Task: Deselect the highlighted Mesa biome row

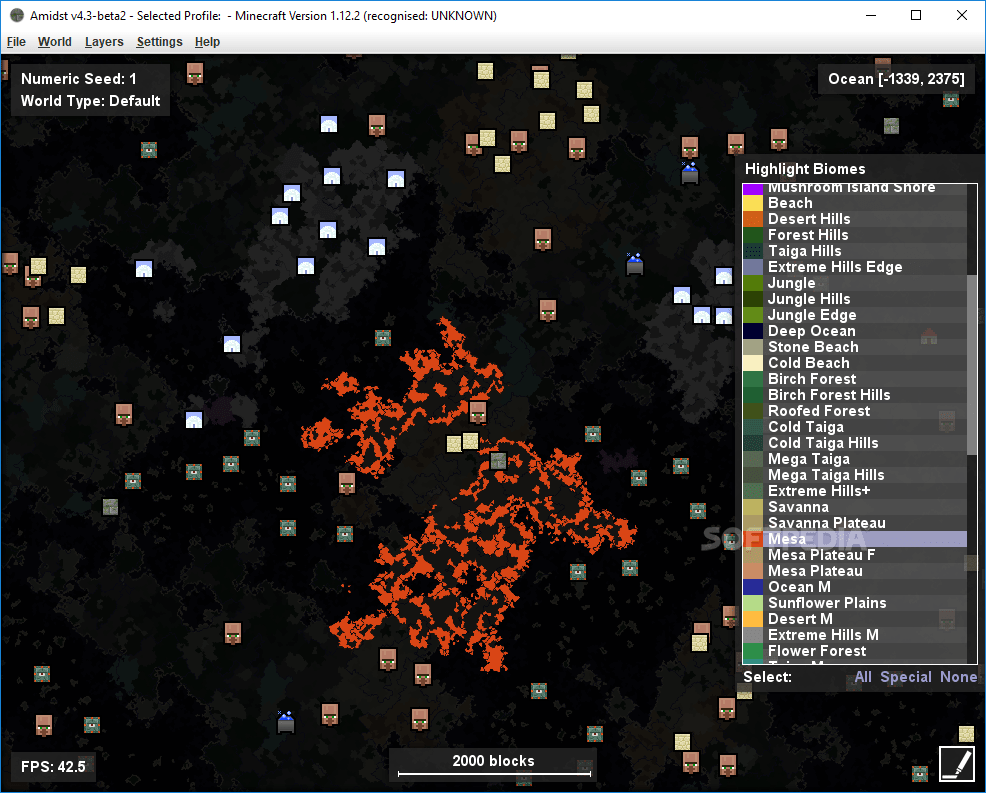Action: click(x=855, y=539)
